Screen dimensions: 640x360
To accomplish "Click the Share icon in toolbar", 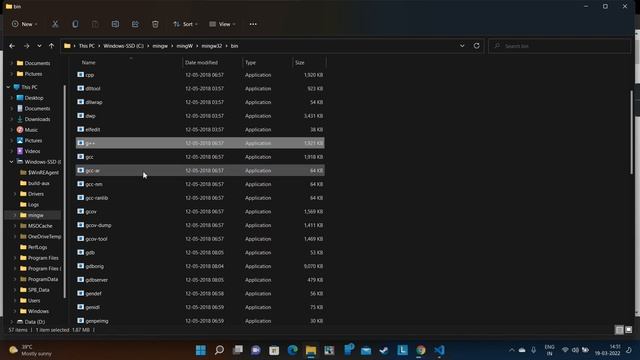I will pos(135,24).
